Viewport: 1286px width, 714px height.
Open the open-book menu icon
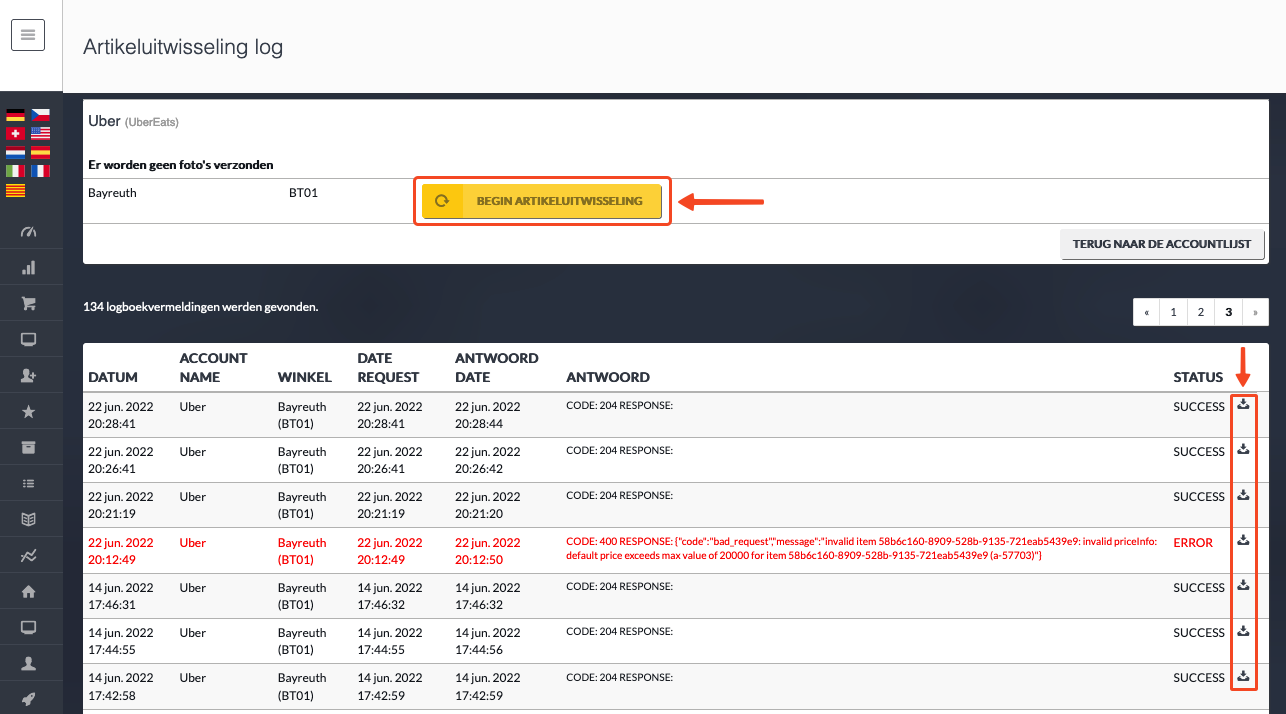tap(28, 519)
